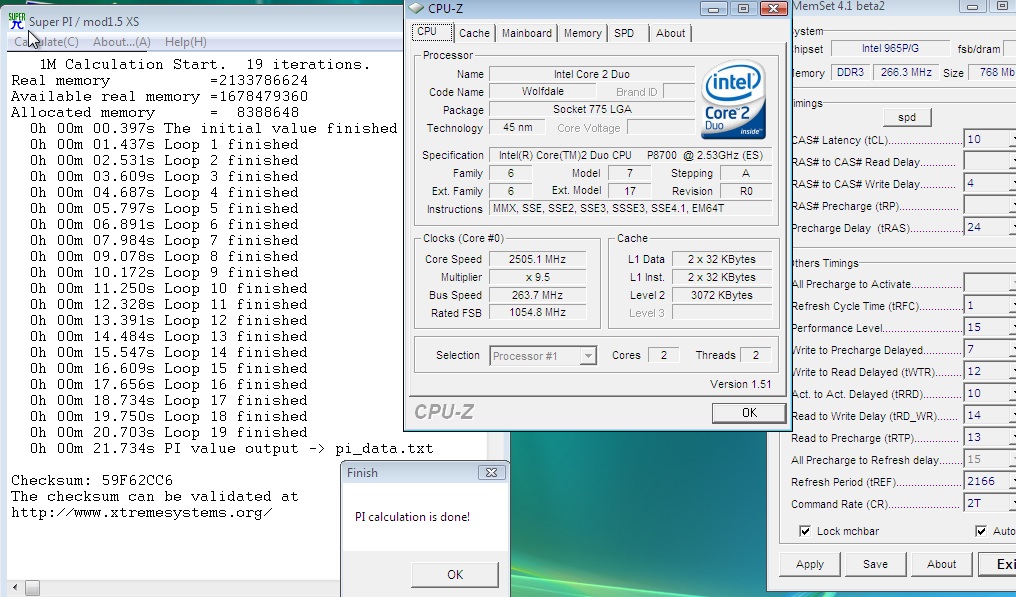This screenshot has height=597, width=1016.
Task: Open the Write to Read Delayed (tWTR) dropdown
Action: tap(1012, 372)
